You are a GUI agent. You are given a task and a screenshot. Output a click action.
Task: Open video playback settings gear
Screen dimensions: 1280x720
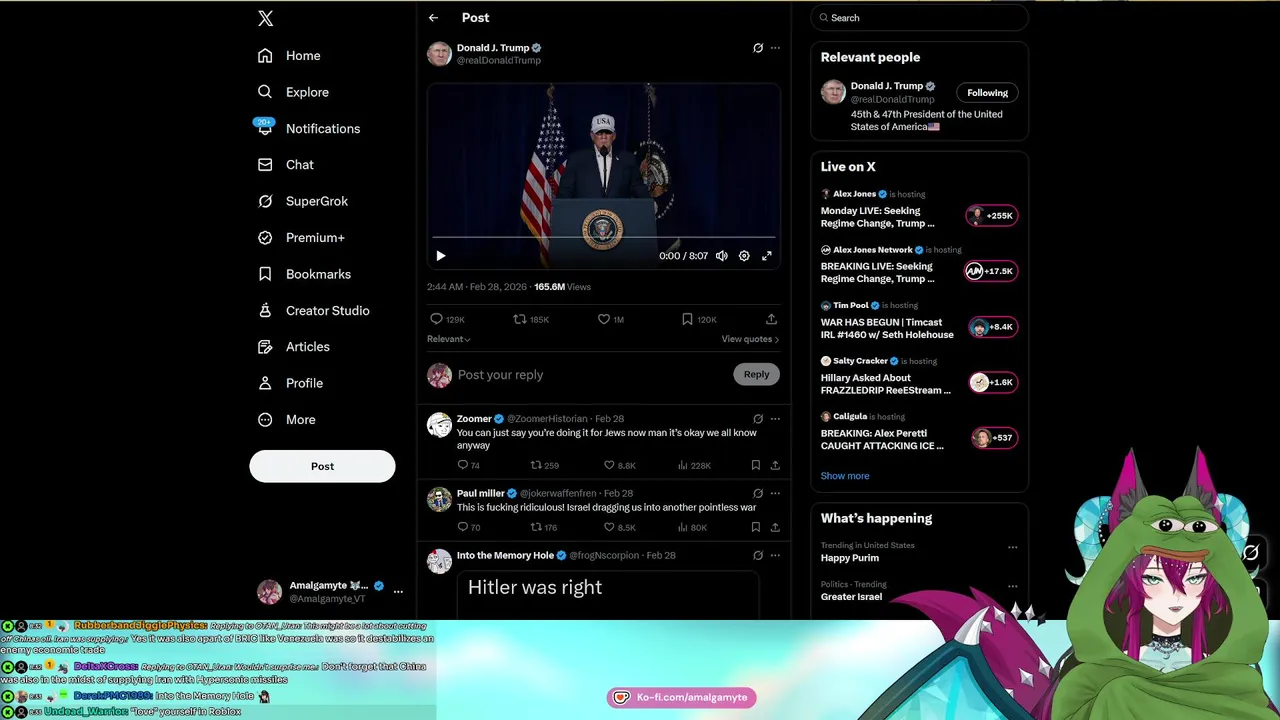click(x=744, y=256)
